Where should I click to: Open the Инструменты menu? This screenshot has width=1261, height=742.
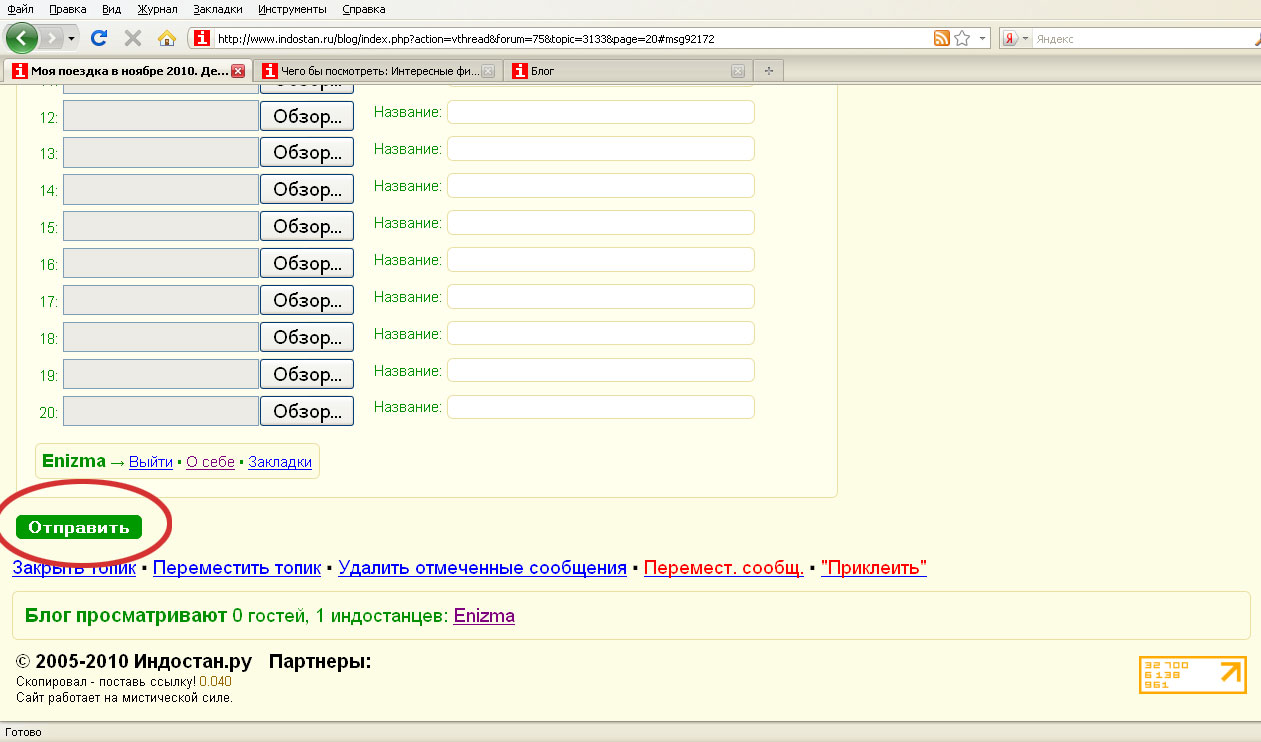(292, 9)
